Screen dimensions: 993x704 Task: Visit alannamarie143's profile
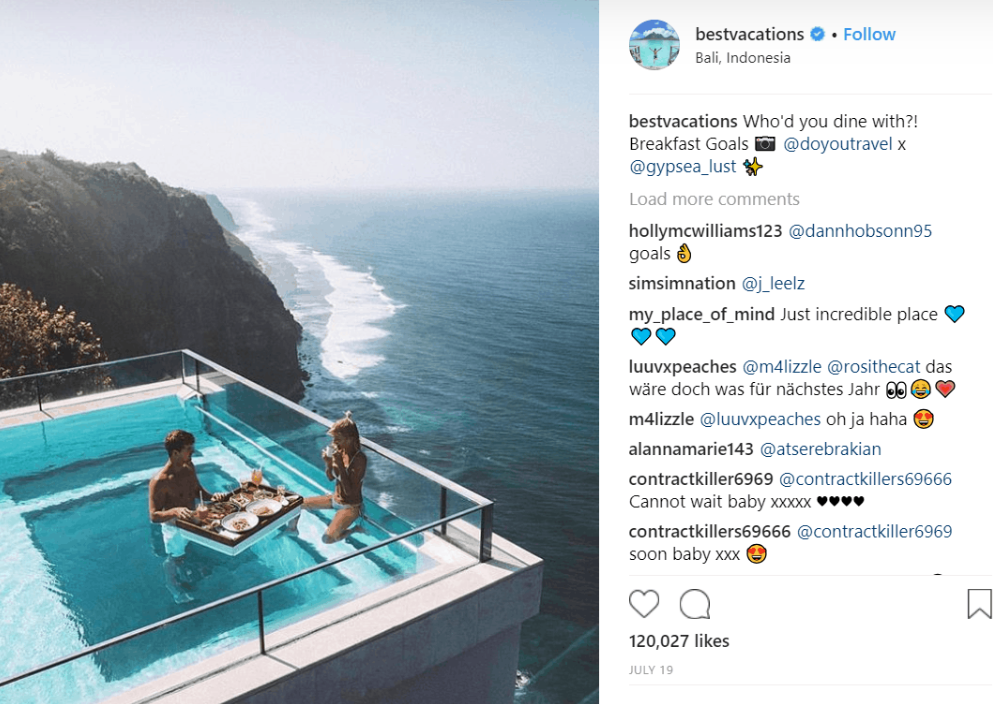click(x=691, y=449)
